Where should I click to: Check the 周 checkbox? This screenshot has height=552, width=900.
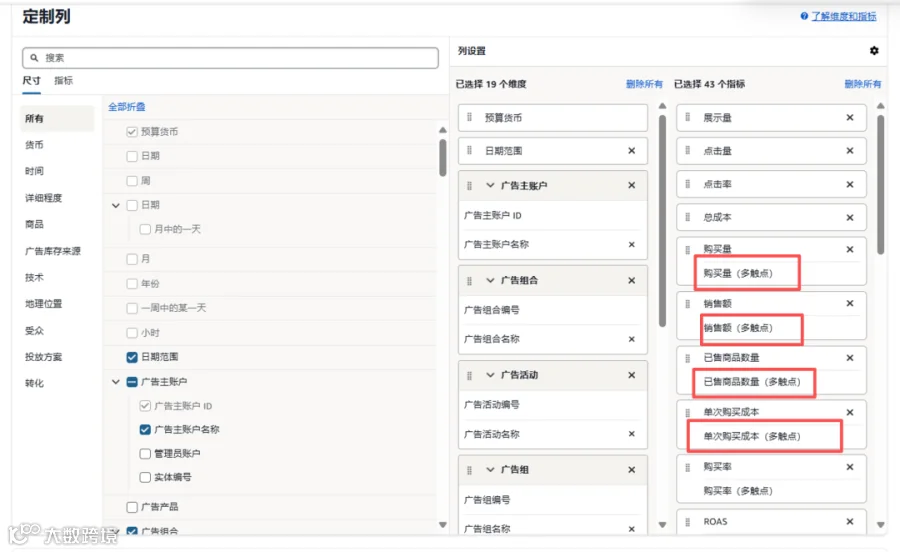132,181
